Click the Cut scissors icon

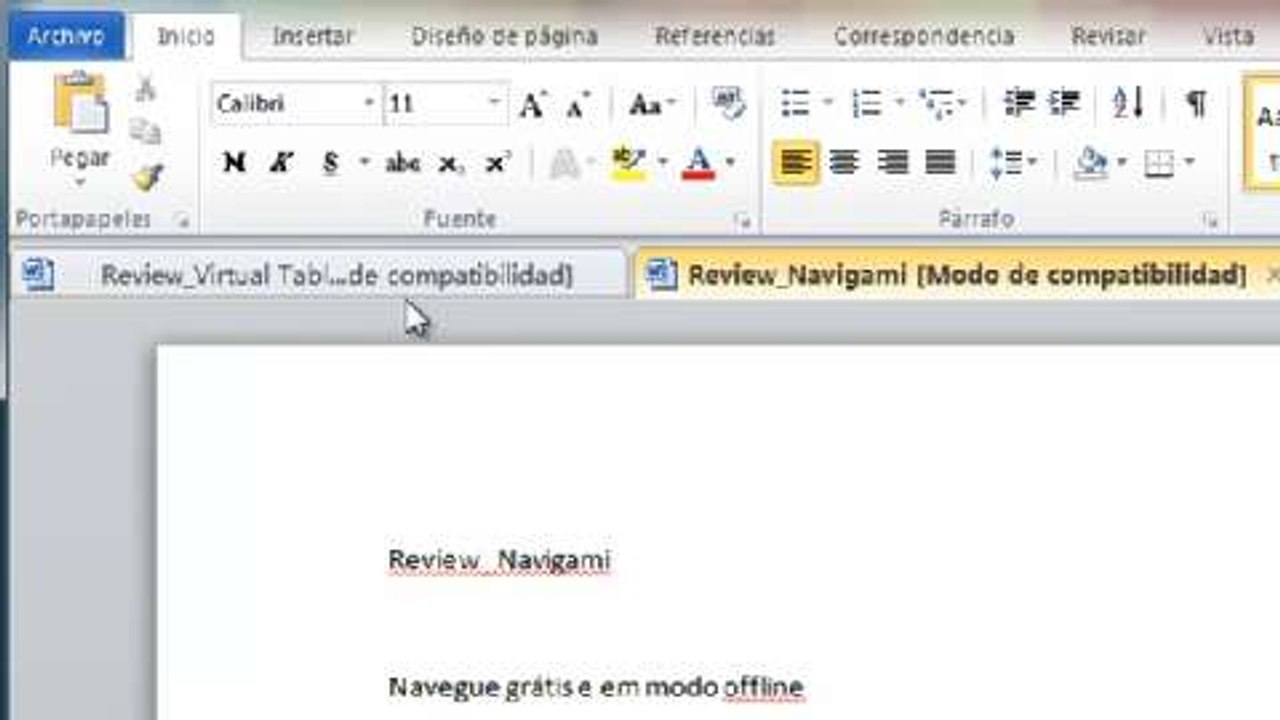146,88
